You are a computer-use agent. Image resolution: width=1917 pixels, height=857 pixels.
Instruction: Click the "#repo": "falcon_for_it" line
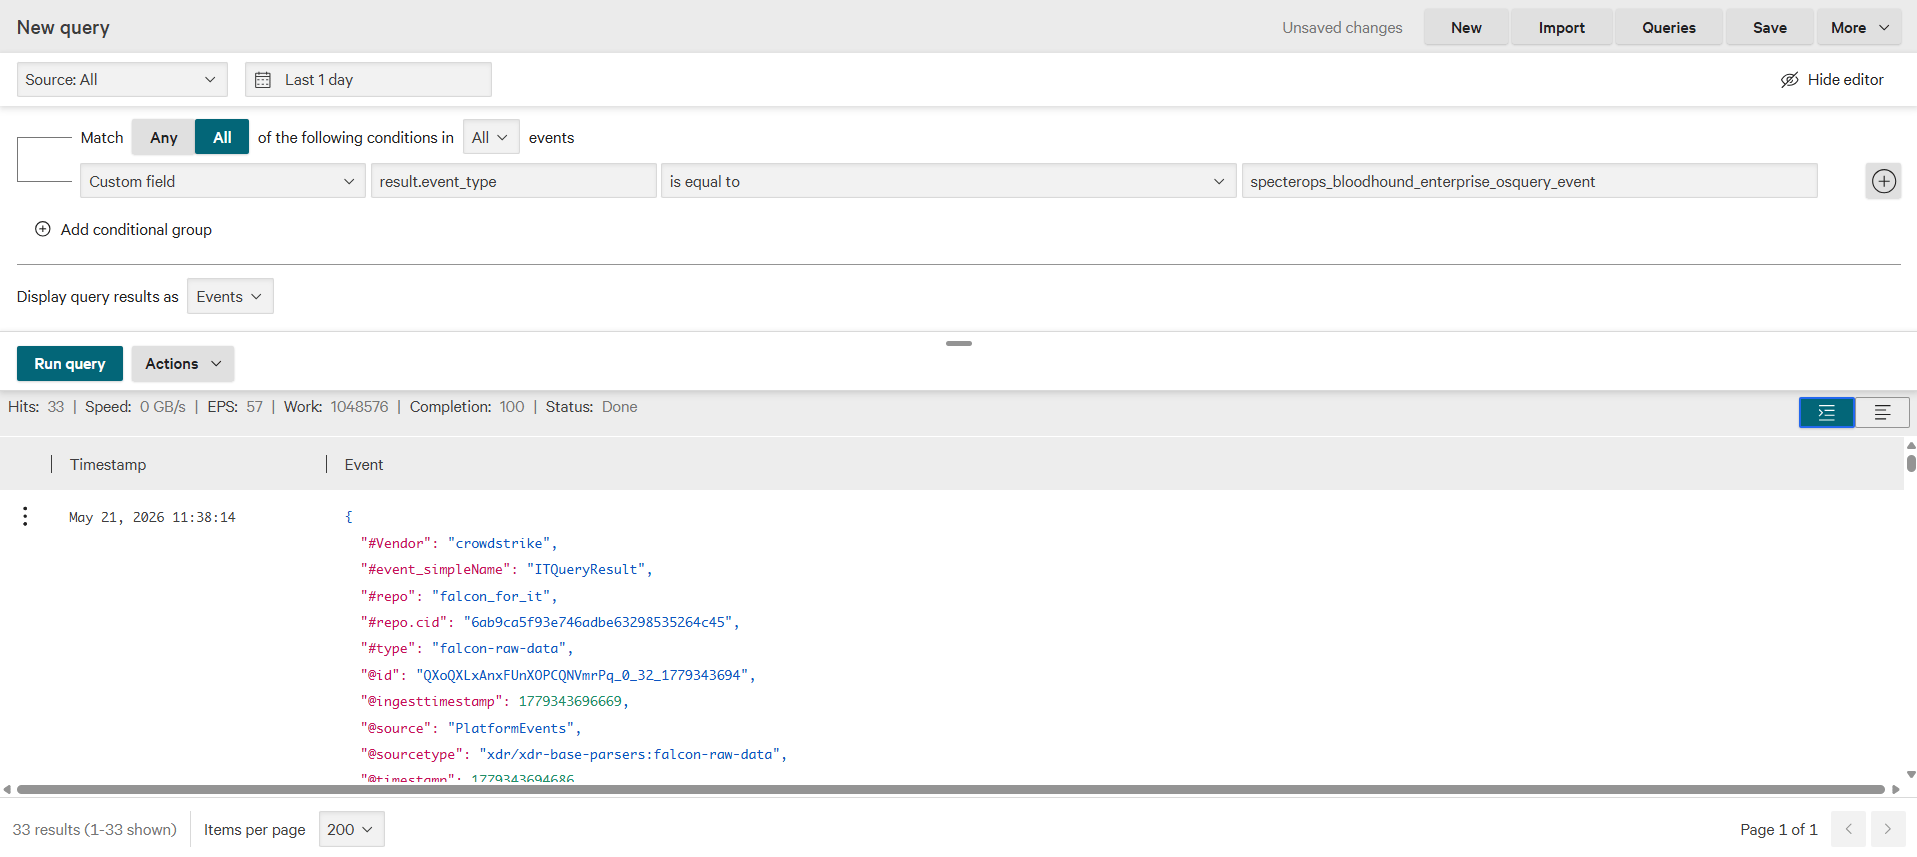459,596
